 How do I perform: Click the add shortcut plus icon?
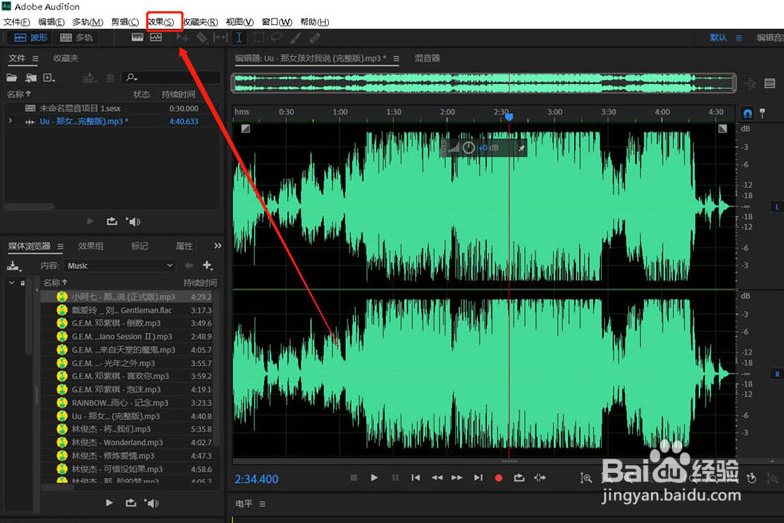208,265
